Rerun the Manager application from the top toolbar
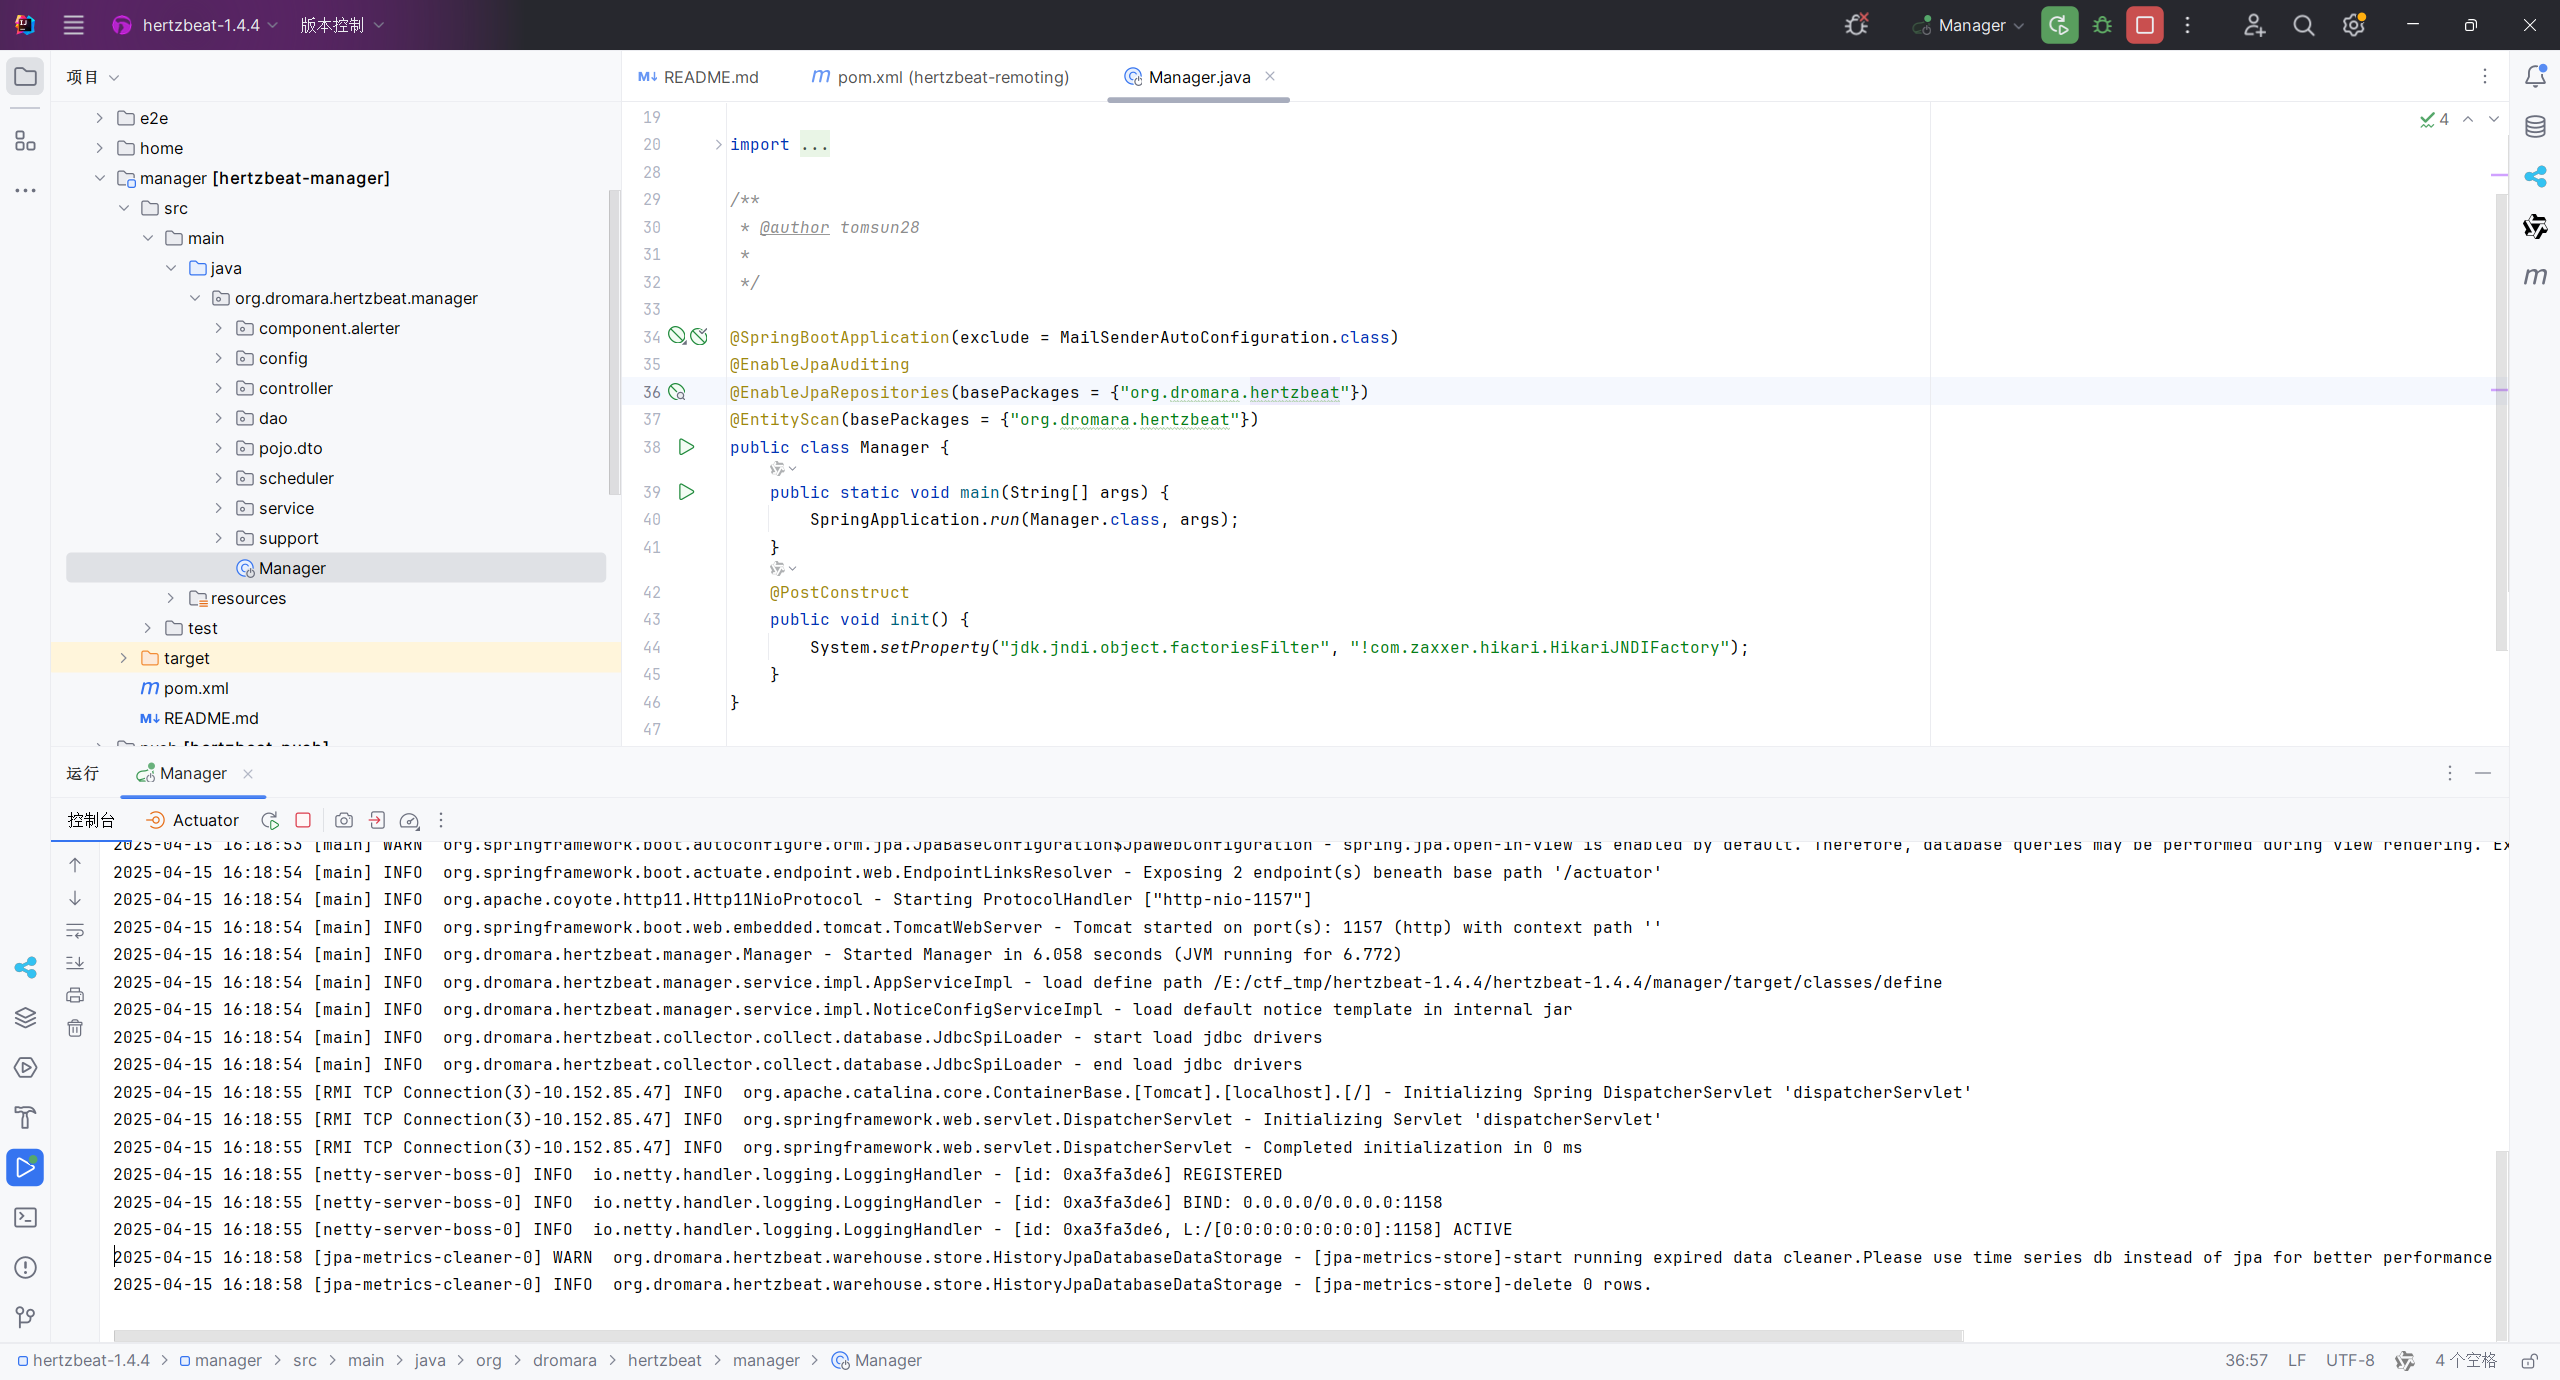Screen dimensions: 2560x1380 coord(2058,25)
